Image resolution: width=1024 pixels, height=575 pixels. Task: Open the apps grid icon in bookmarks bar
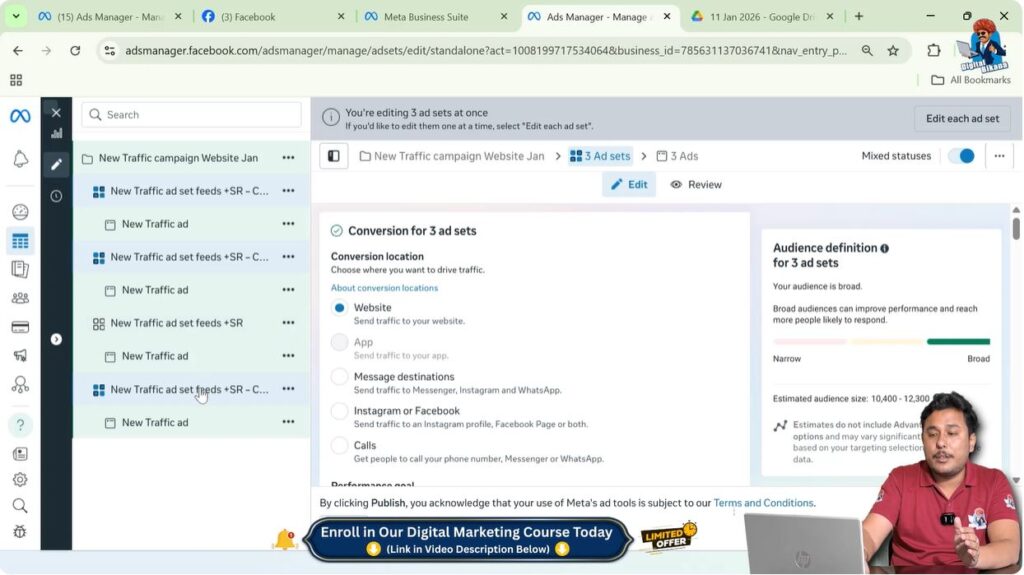click(x=16, y=80)
